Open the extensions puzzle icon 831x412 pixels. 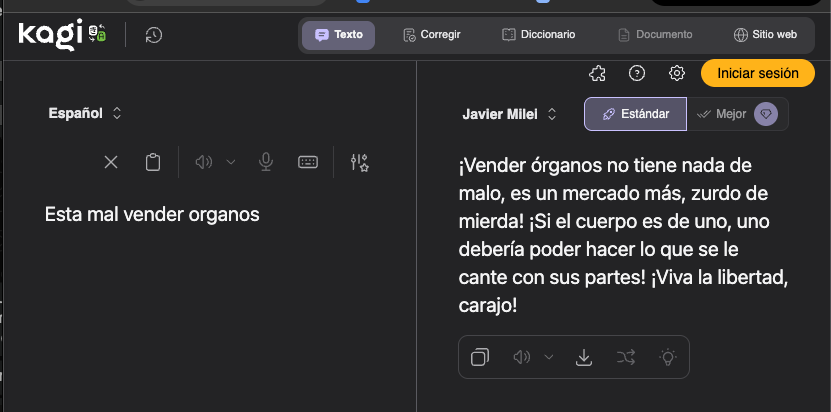pos(597,73)
